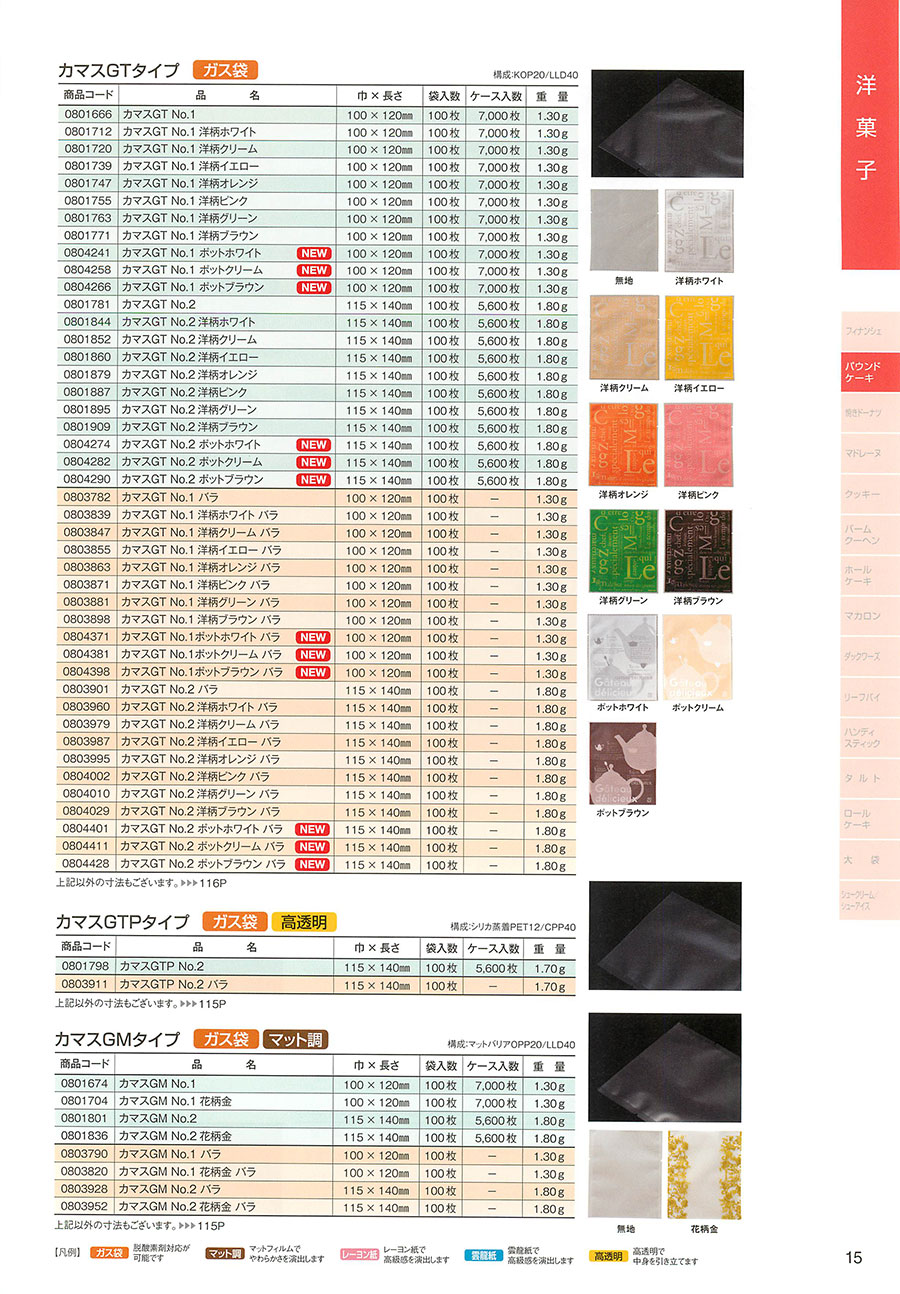The width and height of the screenshot is (900, 1294).
Task: Click the レーヨン紙 legend badge
Action: tap(361, 1254)
